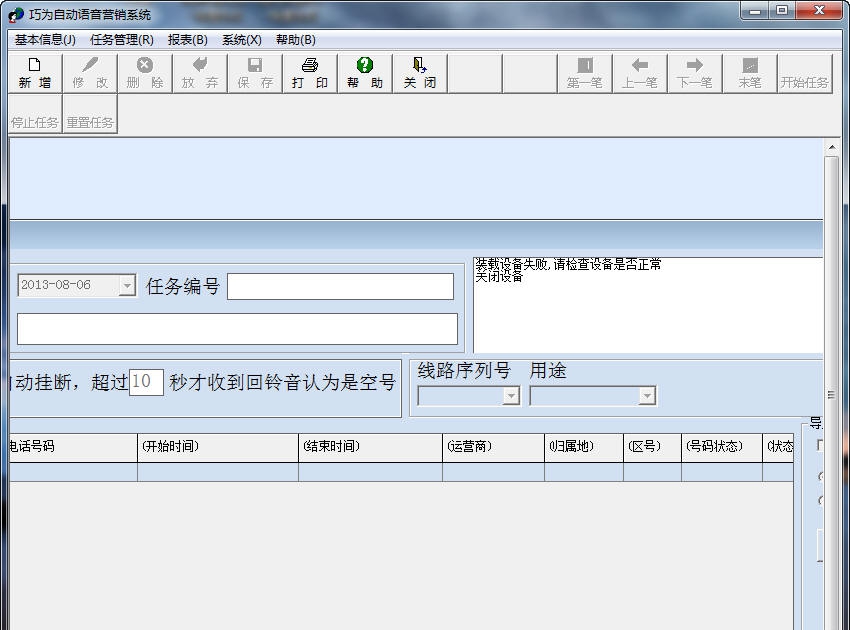Click the 开始任务 (Start Task) button
850x630 pixels.
tap(804, 73)
